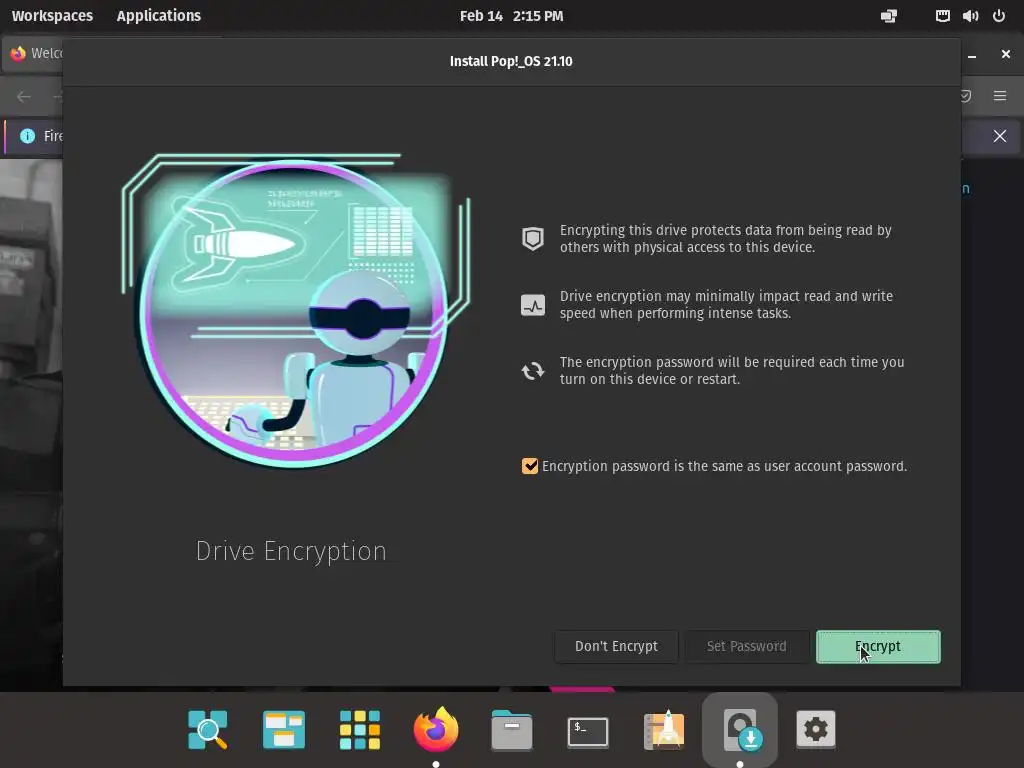Image resolution: width=1024 pixels, height=768 pixels.
Task: Open the Files manager dock icon
Action: pos(511,729)
